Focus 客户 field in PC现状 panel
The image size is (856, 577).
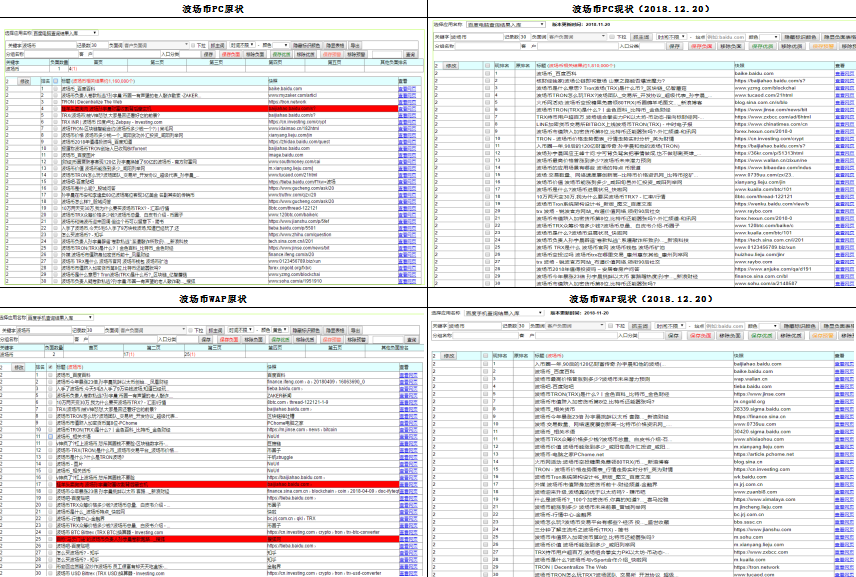578,46
